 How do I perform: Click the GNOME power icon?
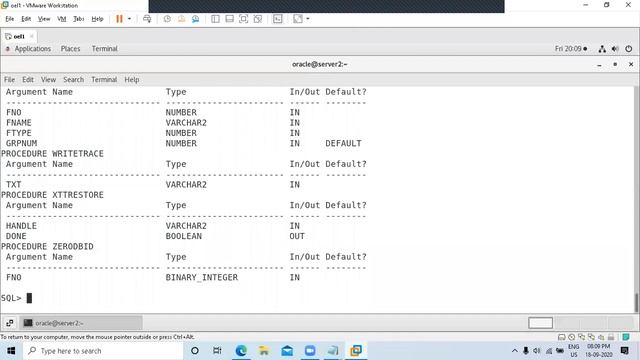[629, 49]
